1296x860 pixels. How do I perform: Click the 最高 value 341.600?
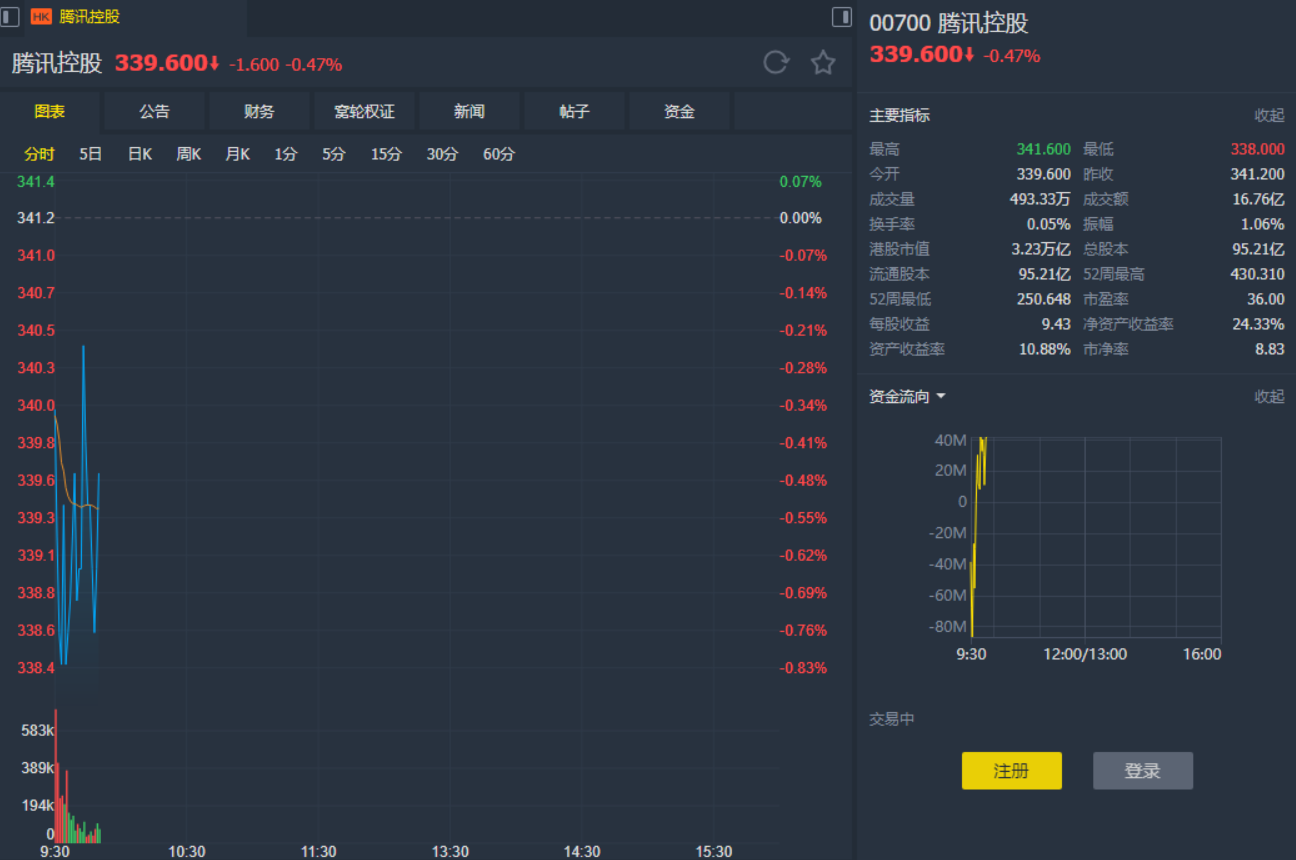1044,149
